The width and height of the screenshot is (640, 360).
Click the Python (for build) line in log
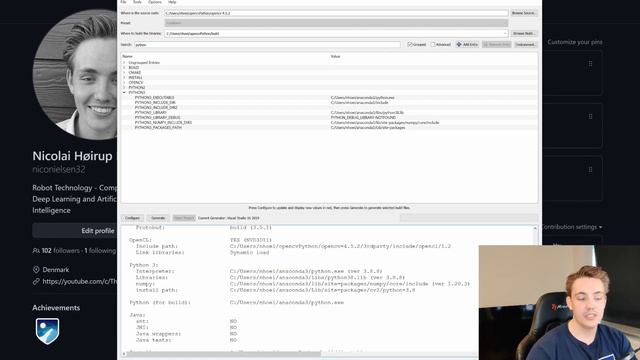coord(237,302)
